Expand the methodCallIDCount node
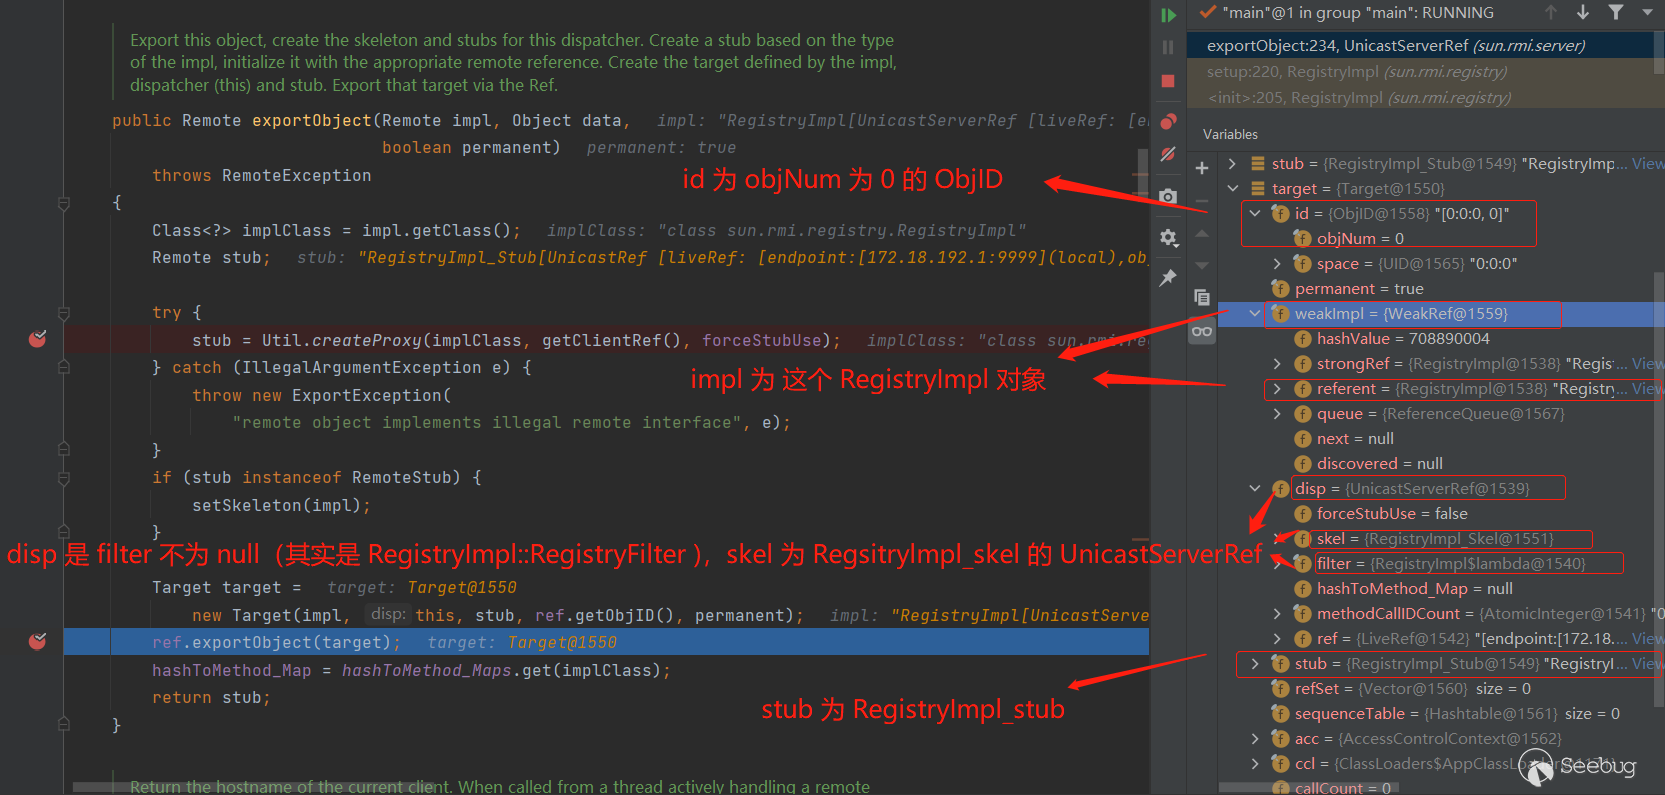Image resolution: width=1665 pixels, height=795 pixels. click(1277, 613)
